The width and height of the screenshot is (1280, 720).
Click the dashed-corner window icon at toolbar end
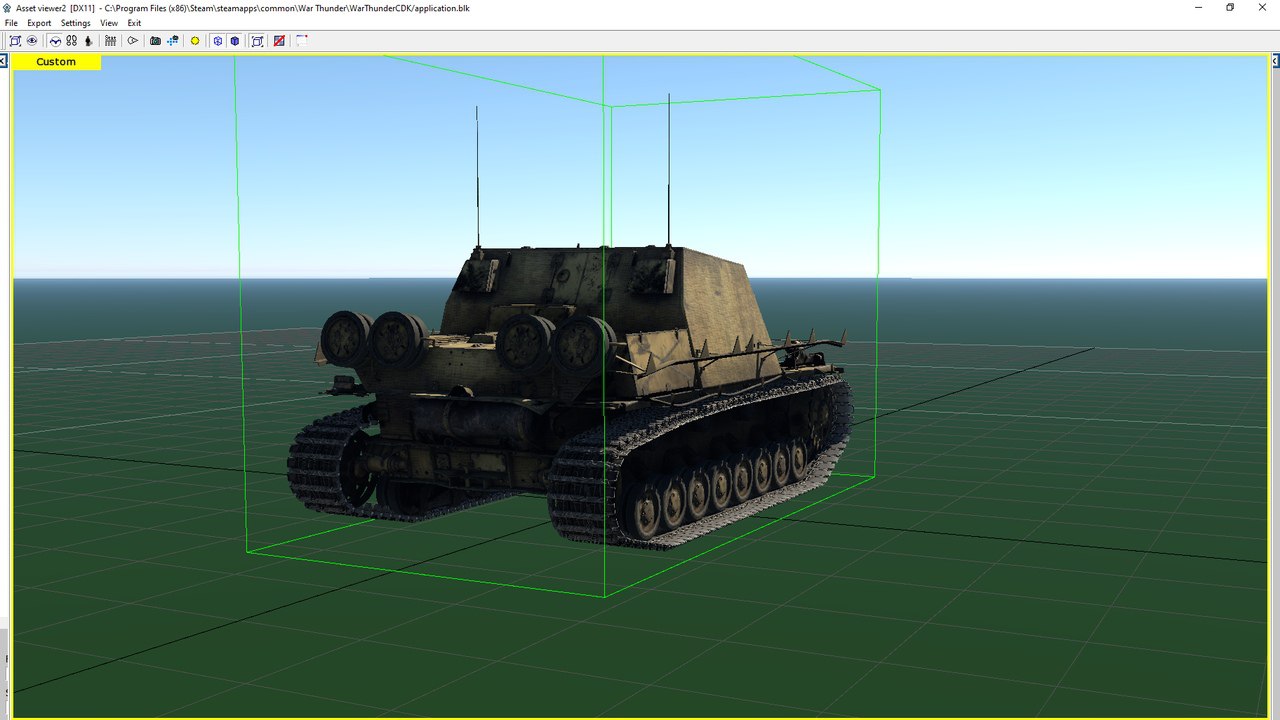(x=302, y=41)
